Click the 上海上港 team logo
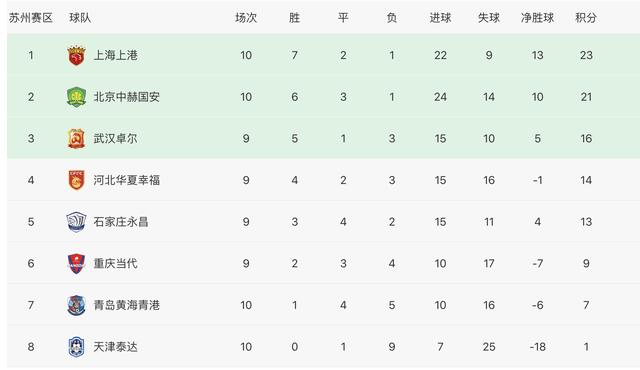 point(76,55)
